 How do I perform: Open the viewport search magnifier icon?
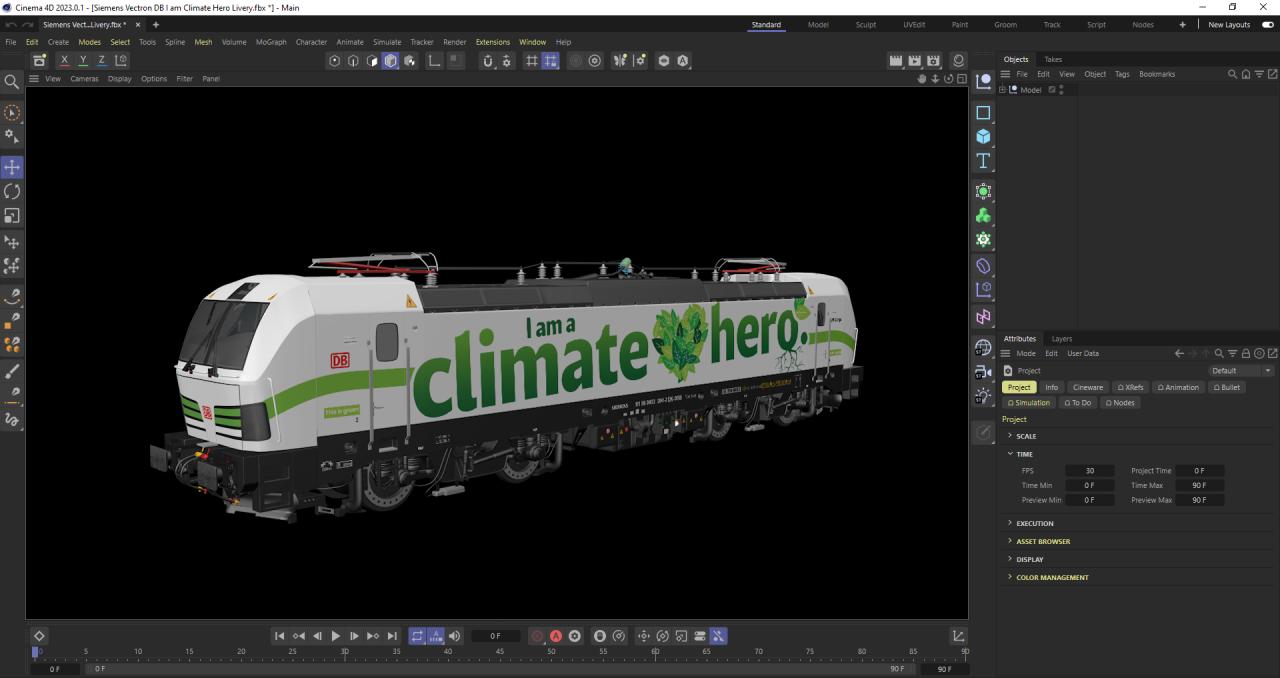[12, 82]
